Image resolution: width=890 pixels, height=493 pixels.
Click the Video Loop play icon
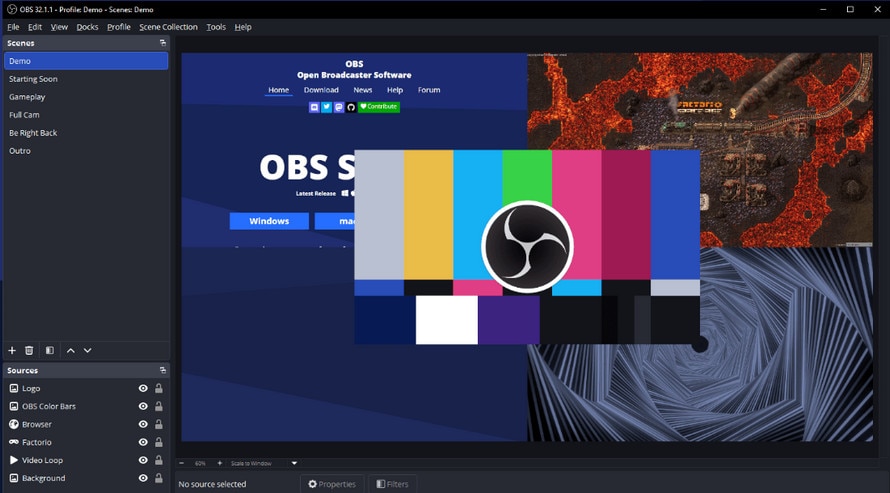[x=14, y=460]
